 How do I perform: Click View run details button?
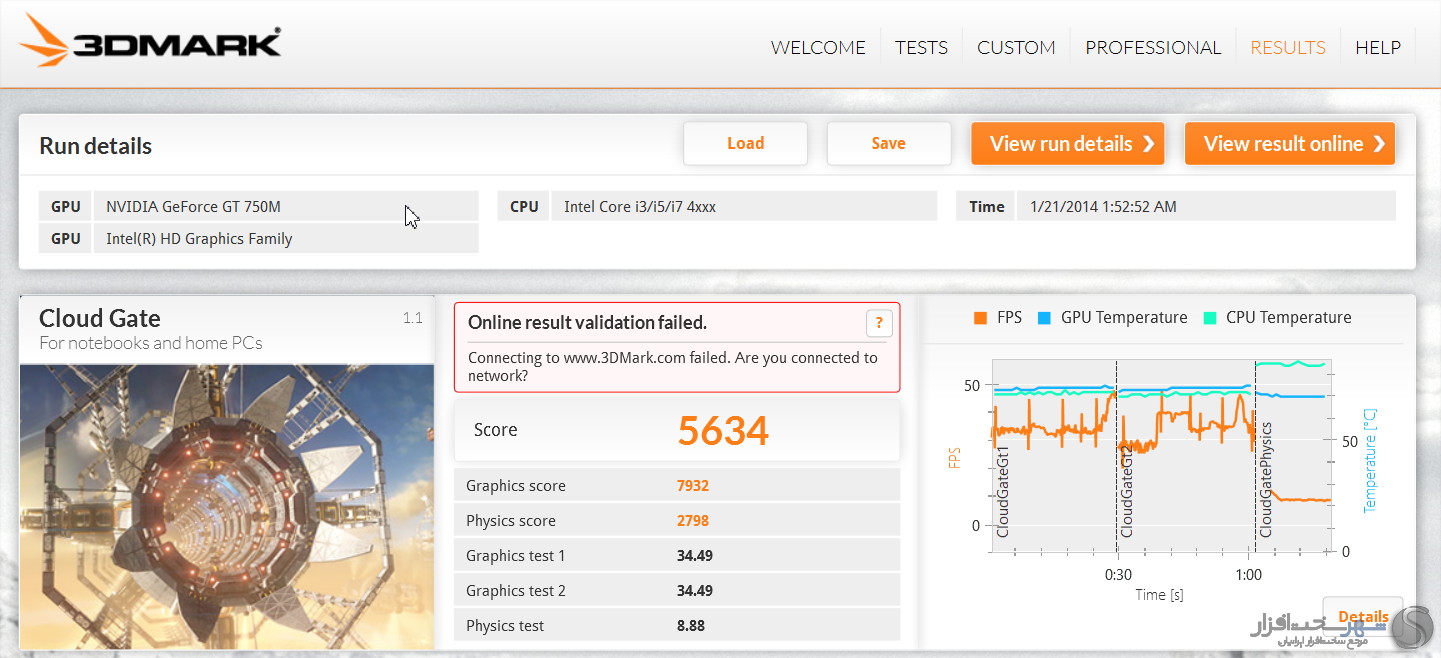tap(1069, 144)
